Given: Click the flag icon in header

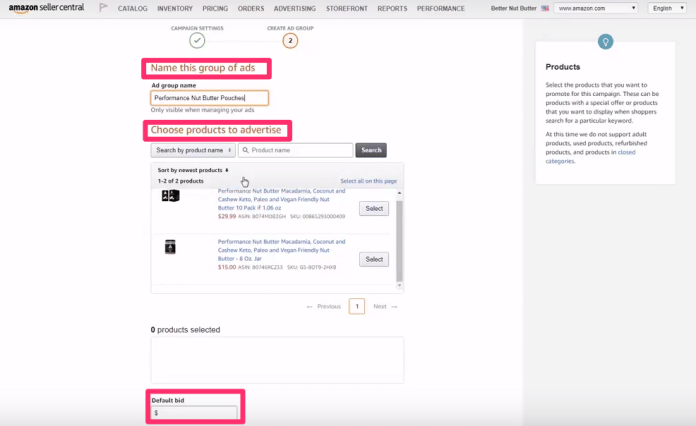Looking at the screenshot, I should click(x=104, y=8).
